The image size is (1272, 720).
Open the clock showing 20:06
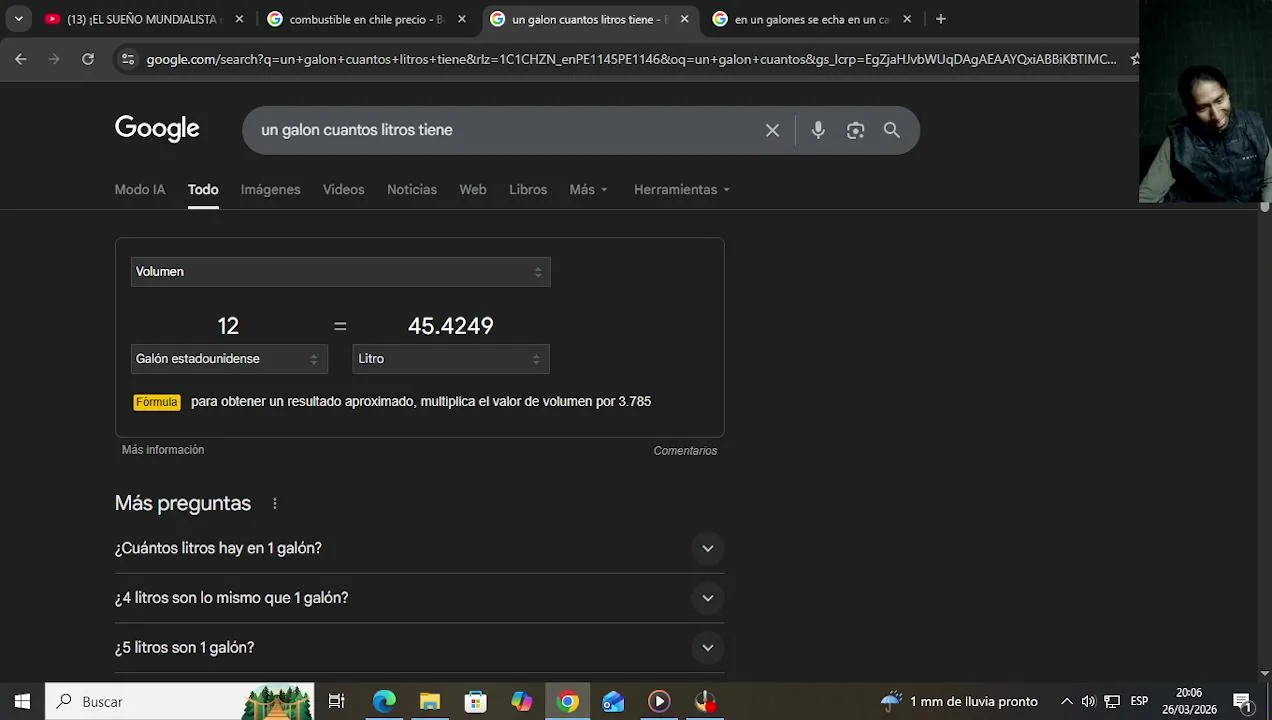(x=1189, y=701)
